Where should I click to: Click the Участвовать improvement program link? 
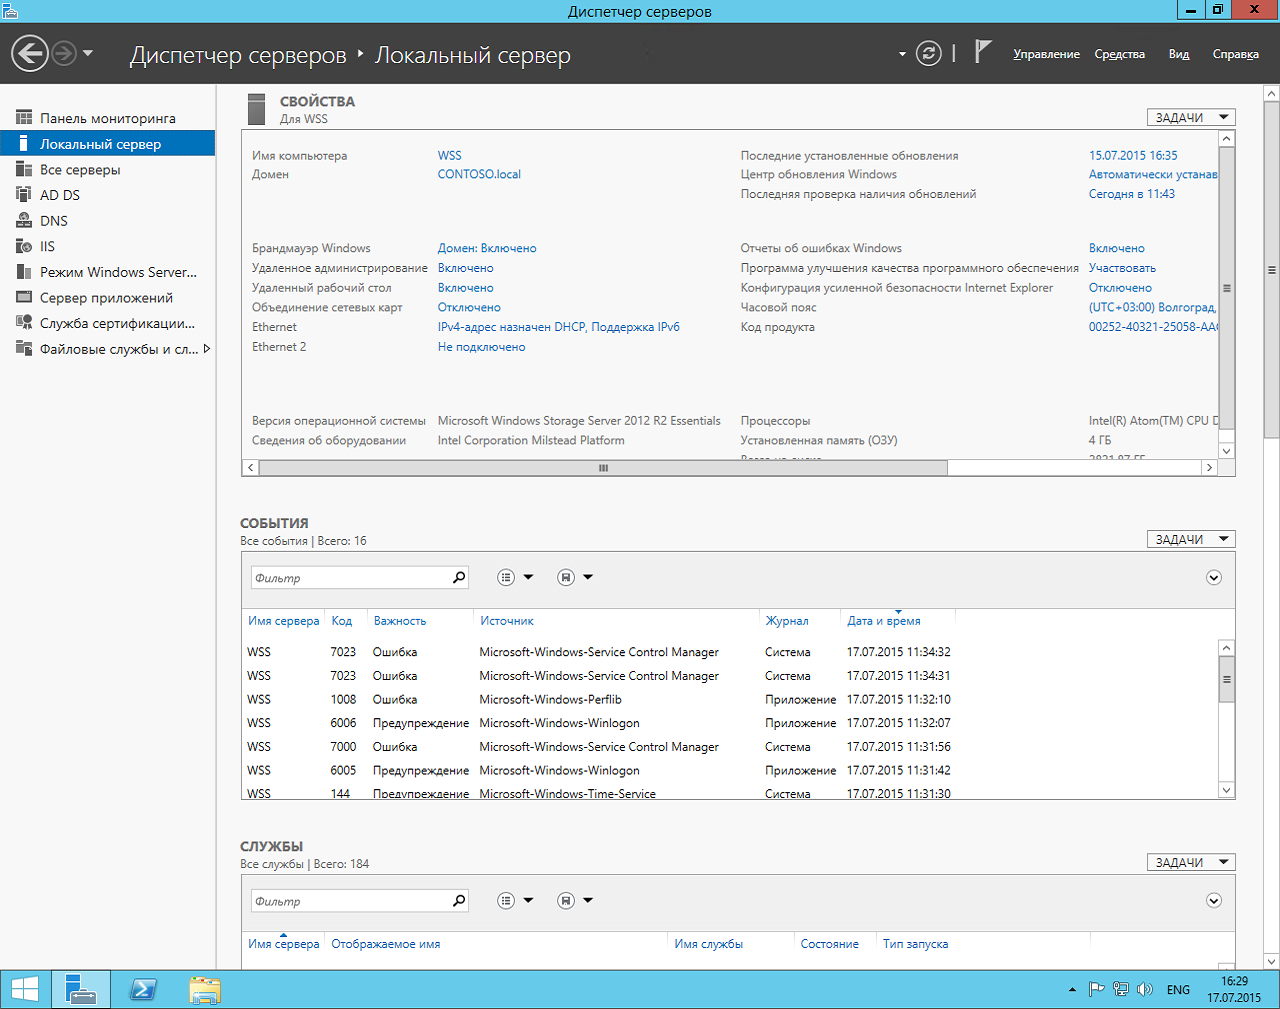[1122, 268]
